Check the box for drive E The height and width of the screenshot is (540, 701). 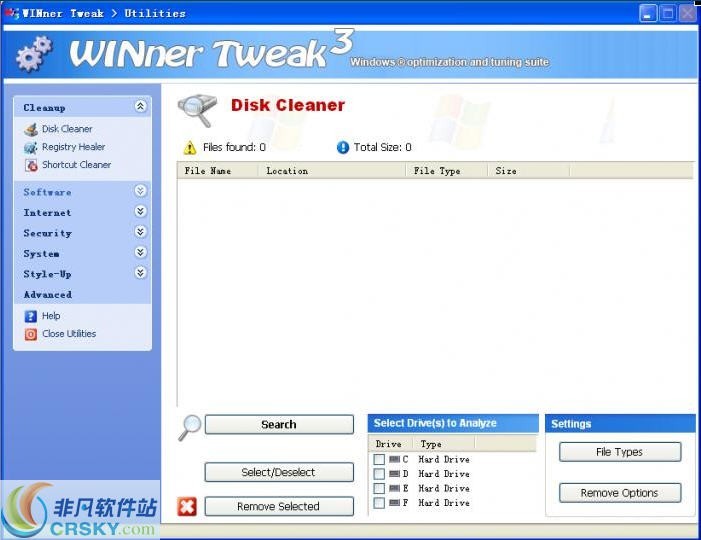(379, 488)
